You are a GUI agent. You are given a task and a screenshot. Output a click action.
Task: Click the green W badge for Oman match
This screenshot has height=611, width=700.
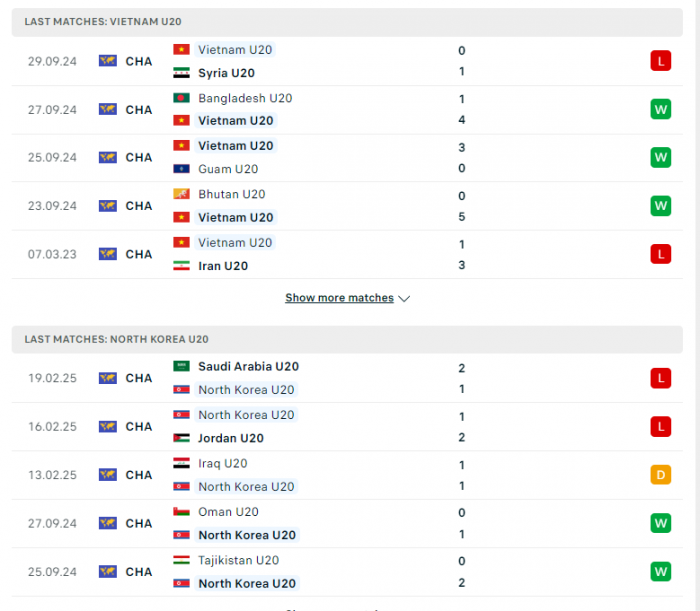(x=661, y=523)
